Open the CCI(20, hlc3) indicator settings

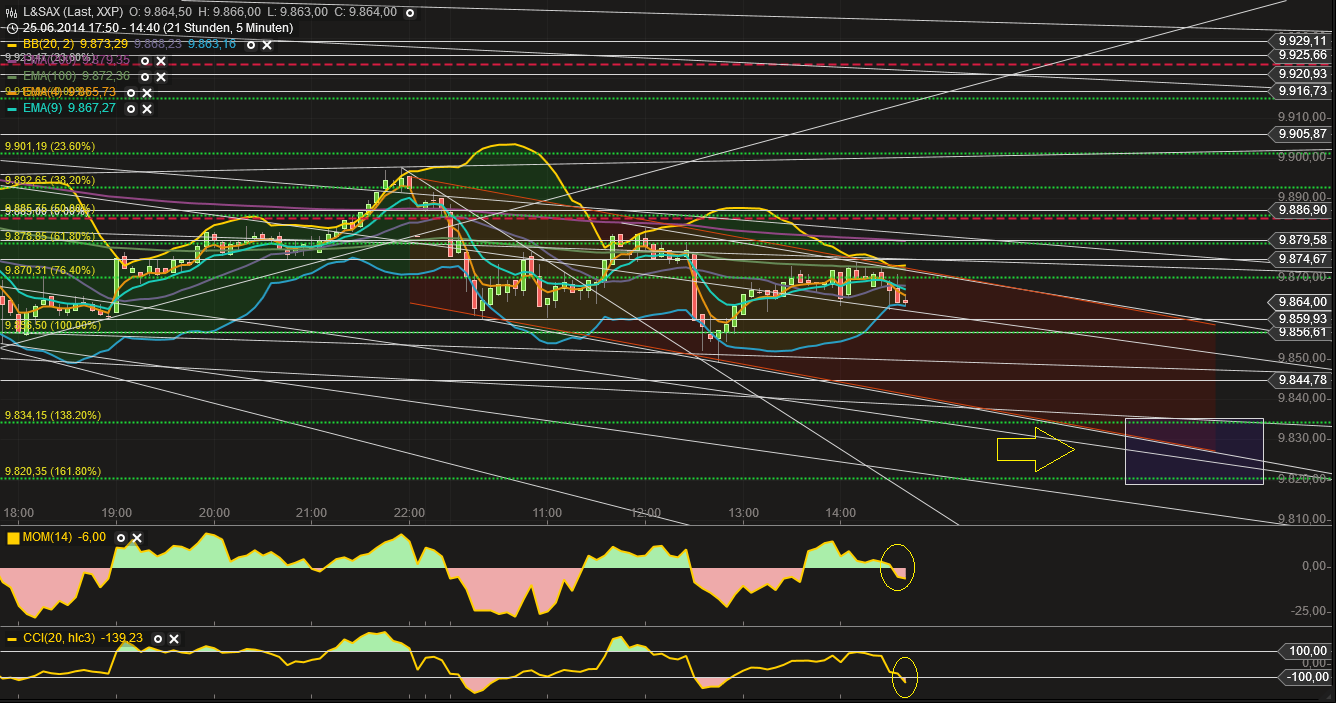click(x=158, y=639)
